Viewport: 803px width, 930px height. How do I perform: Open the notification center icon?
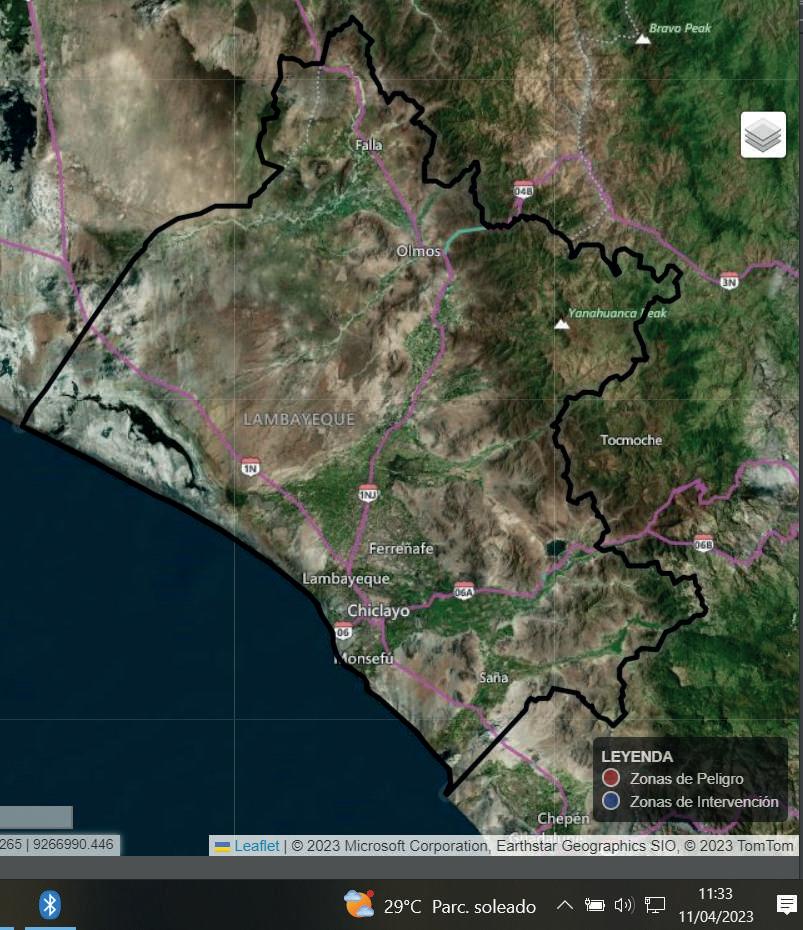click(786, 905)
